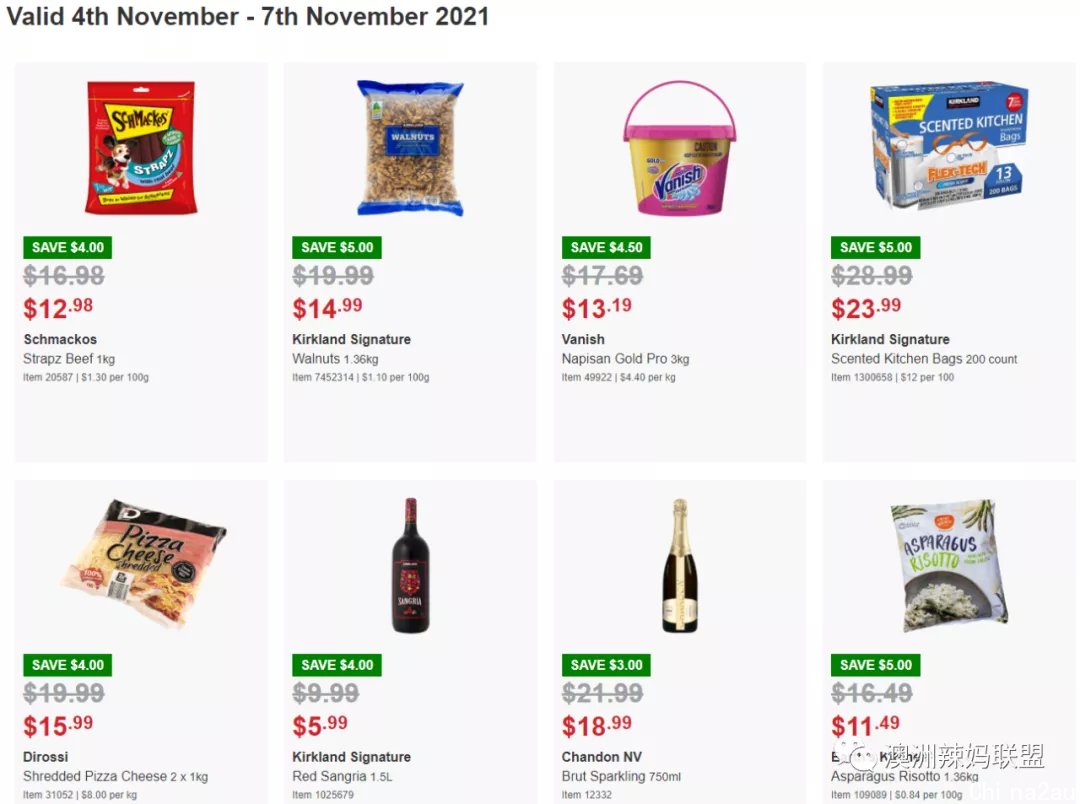Click the Kirkland Walnuts bag image

(x=411, y=147)
